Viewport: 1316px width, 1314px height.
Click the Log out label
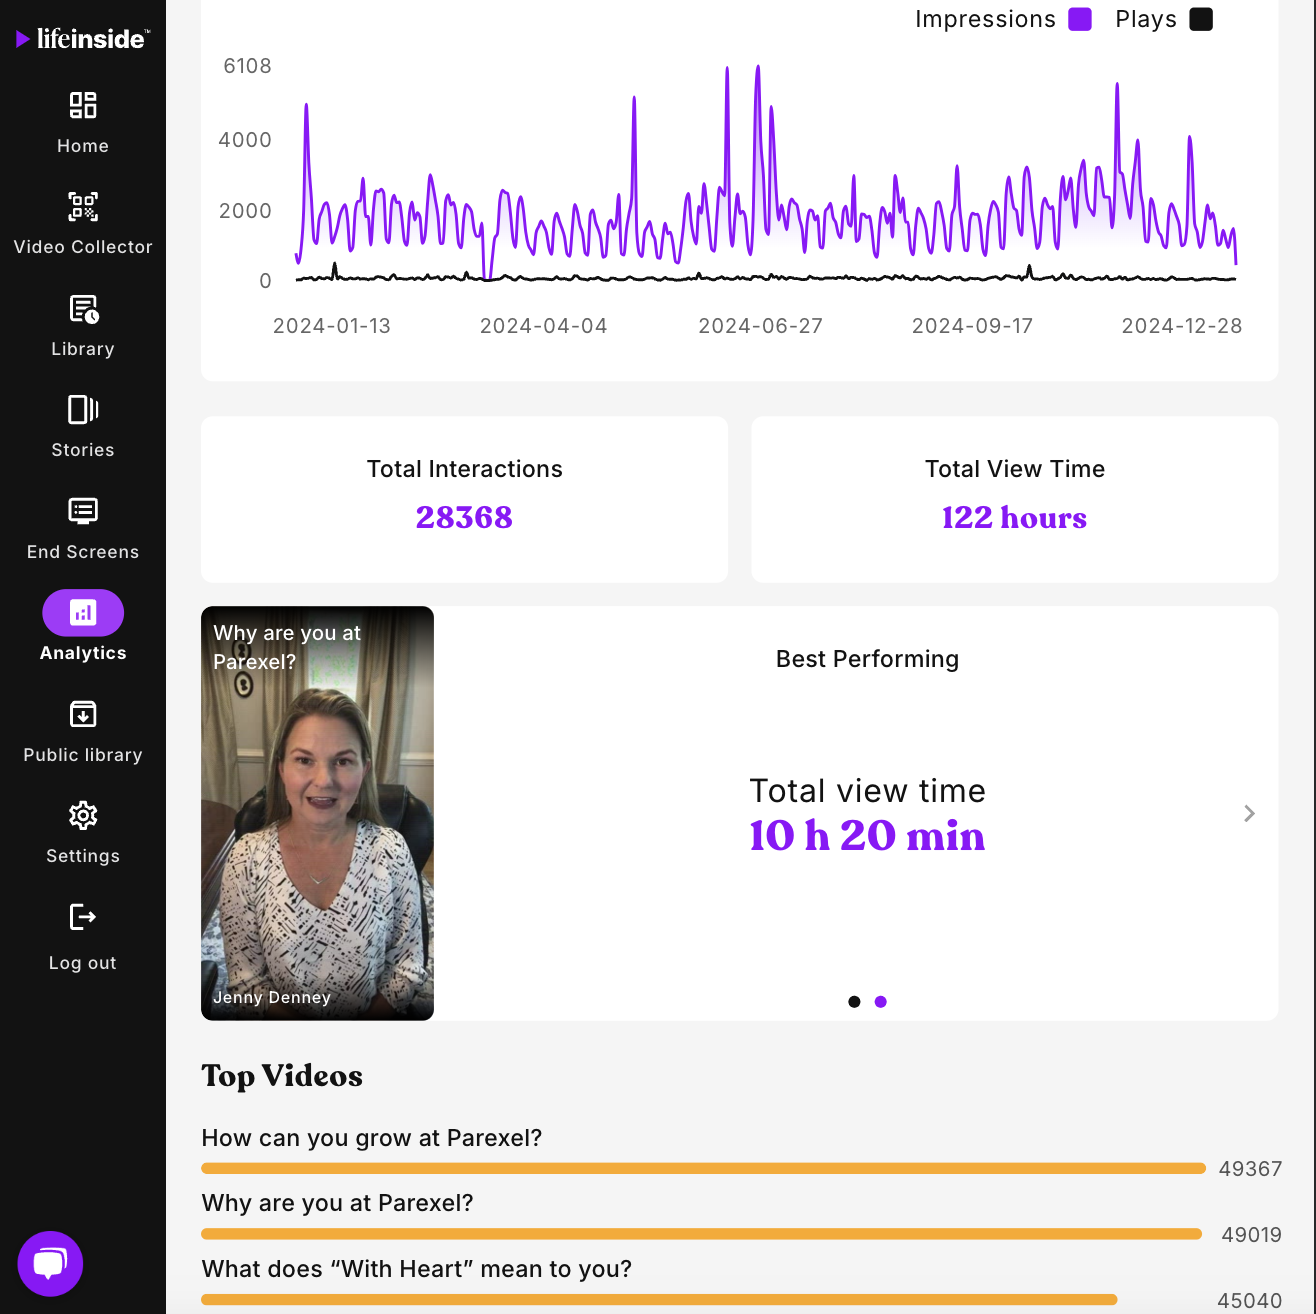tap(83, 963)
